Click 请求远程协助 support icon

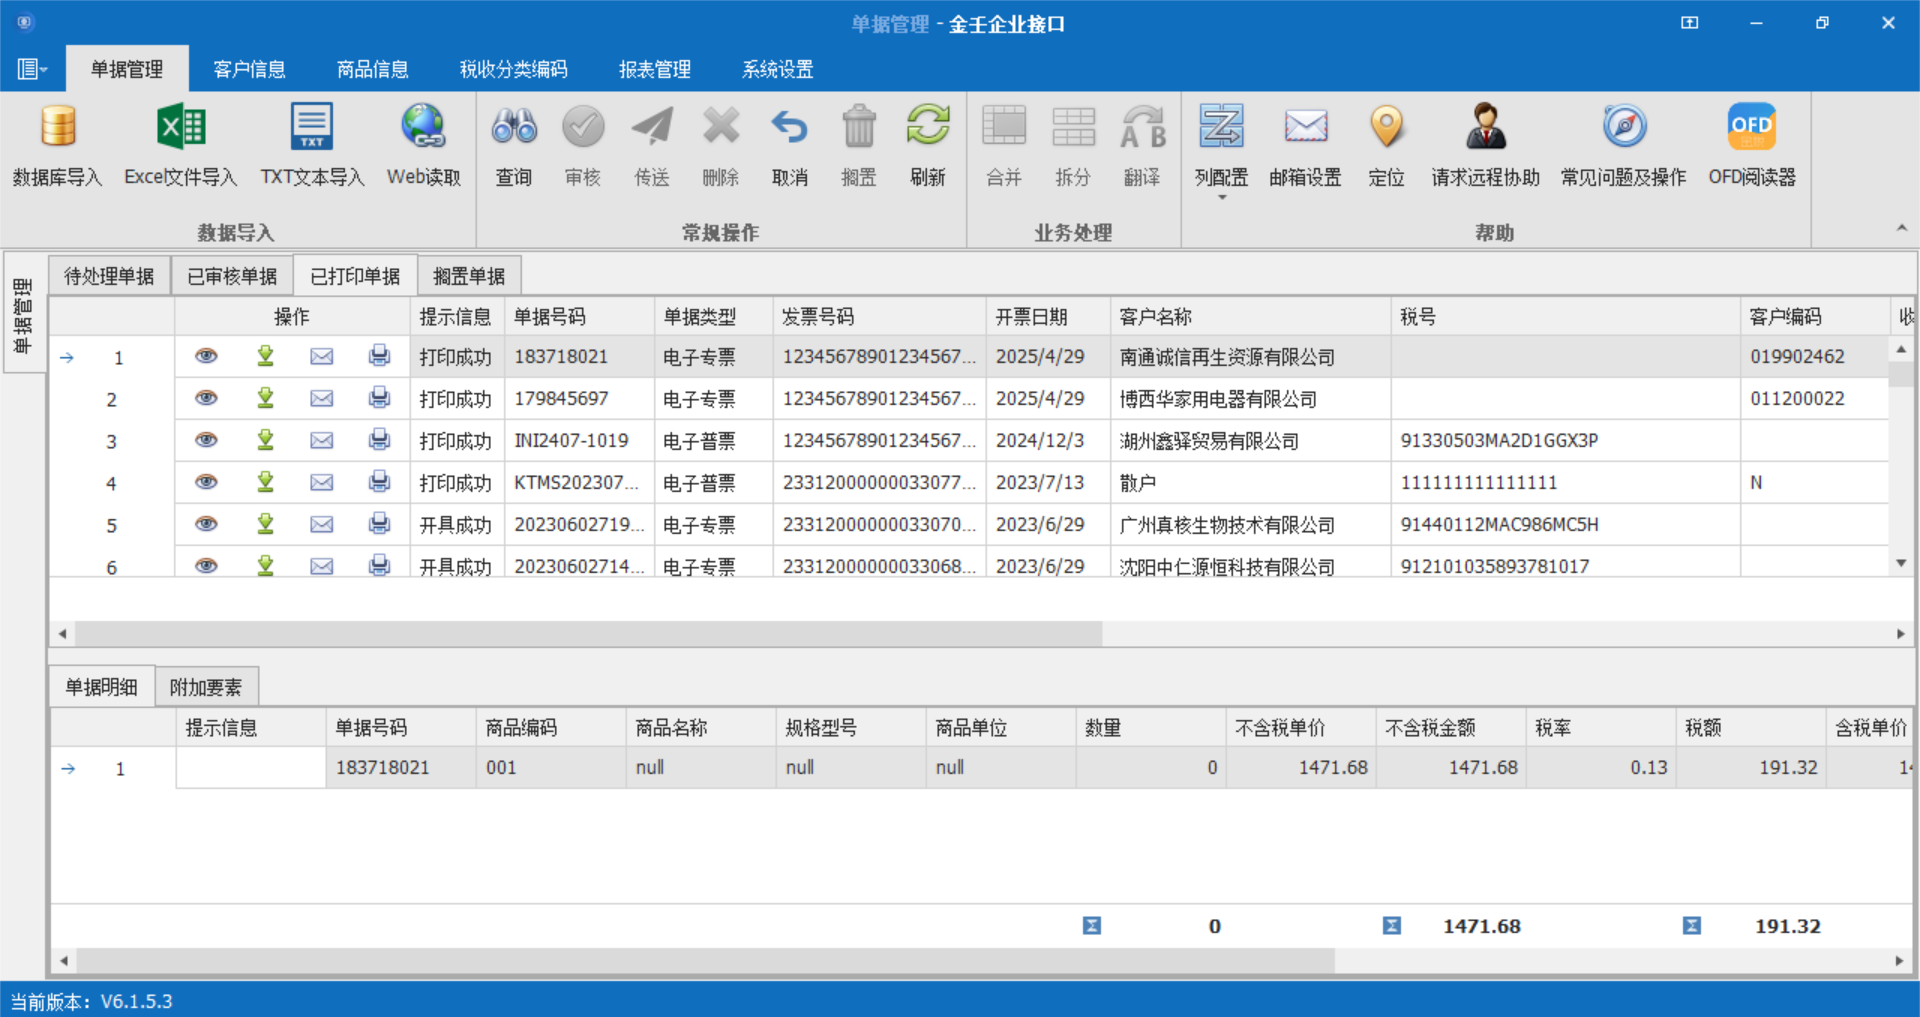coord(1485,128)
